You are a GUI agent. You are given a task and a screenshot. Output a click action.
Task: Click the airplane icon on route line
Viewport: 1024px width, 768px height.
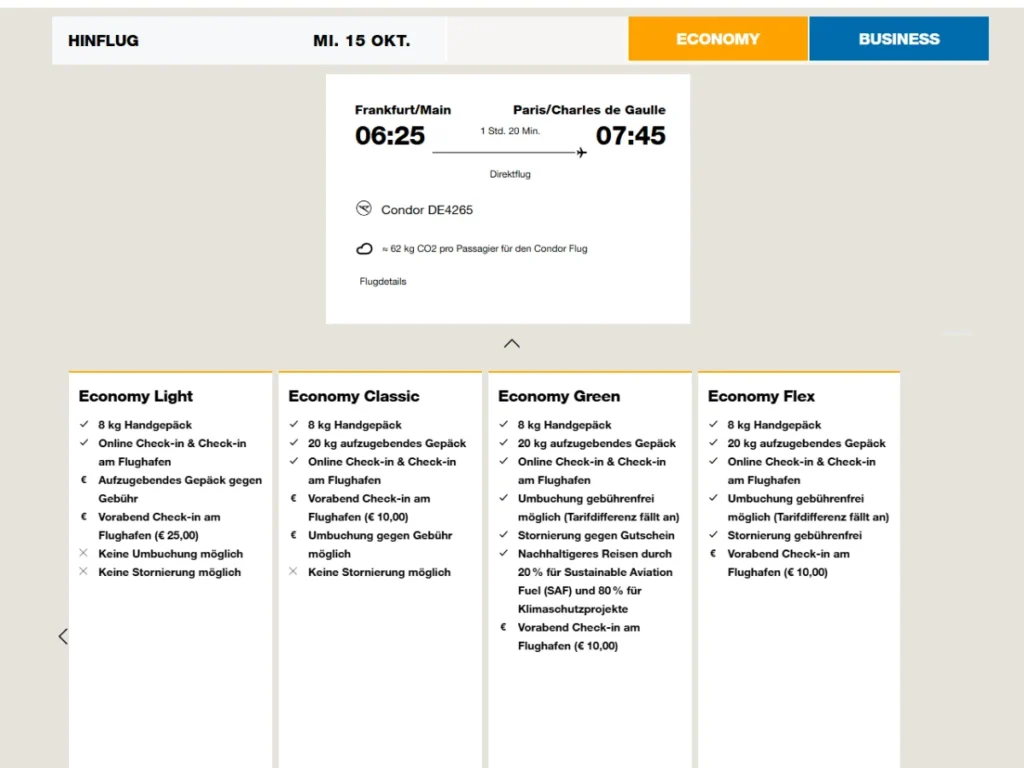coord(581,153)
